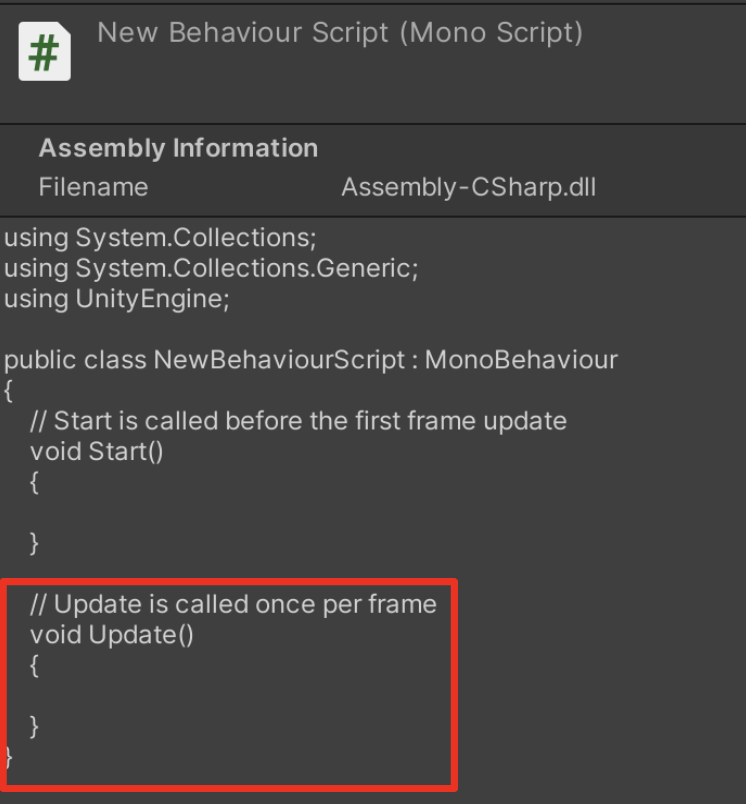Image resolution: width=746 pixels, height=804 pixels.
Task: Select the Assembly-CSharp.dll filename value
Action: (469, 187)
